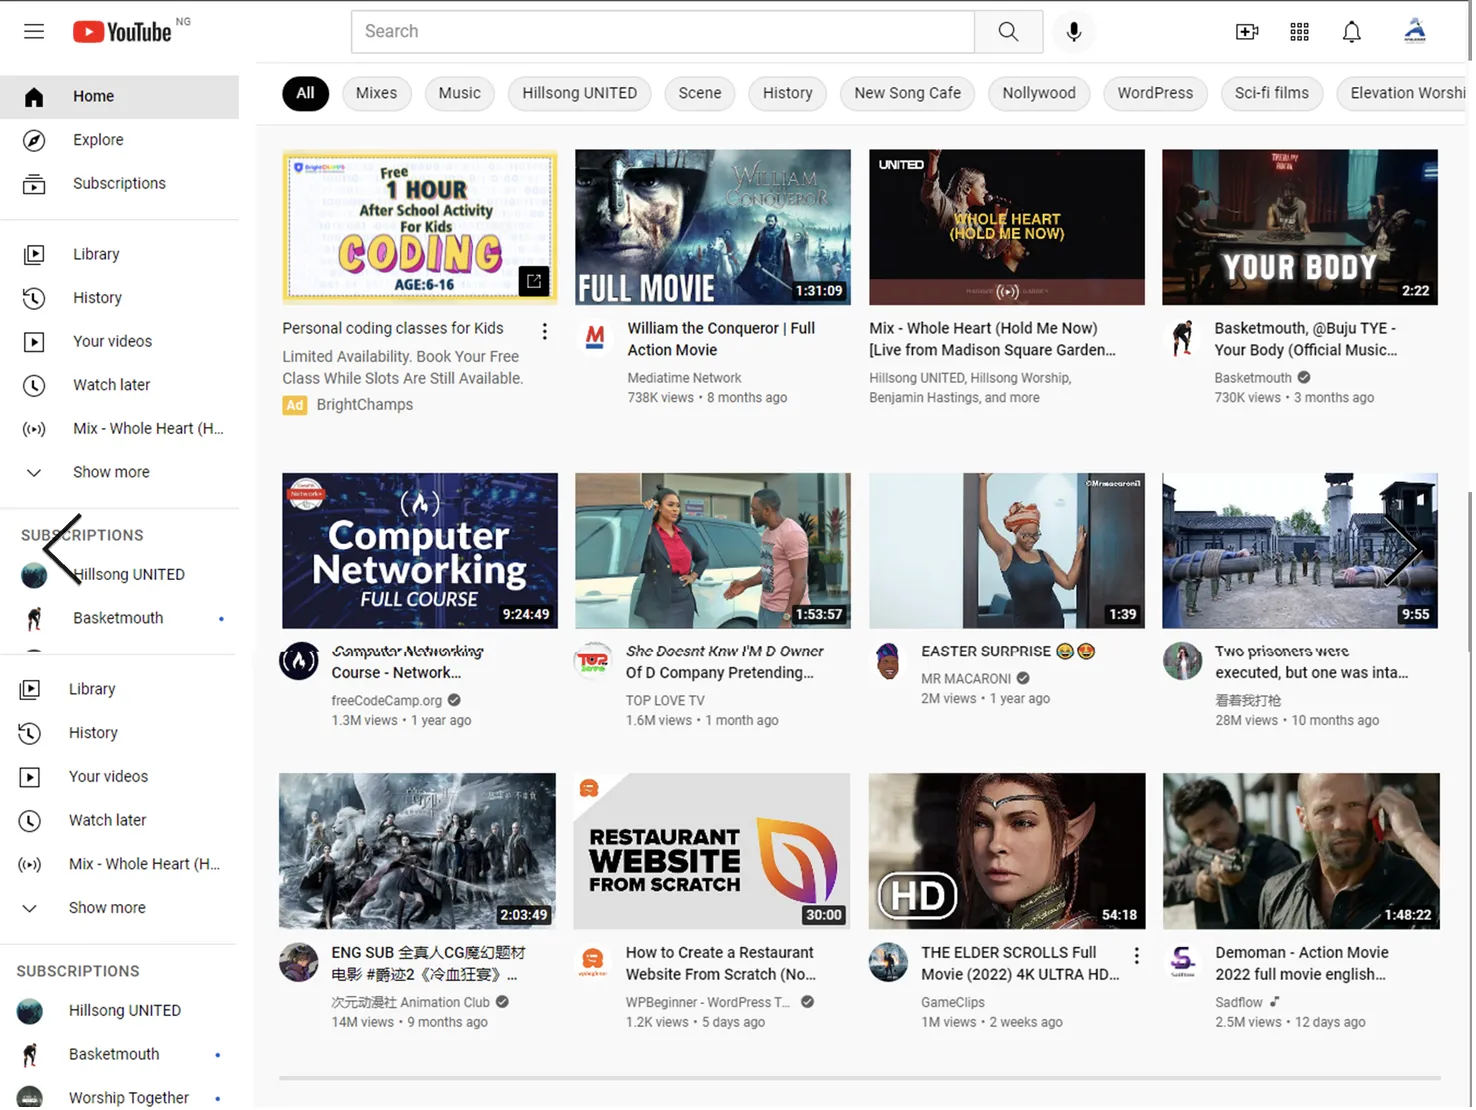Open Mediatime Network channel avatar
Viewport: 1476px width, 1110px height.
tap(596, 338)
